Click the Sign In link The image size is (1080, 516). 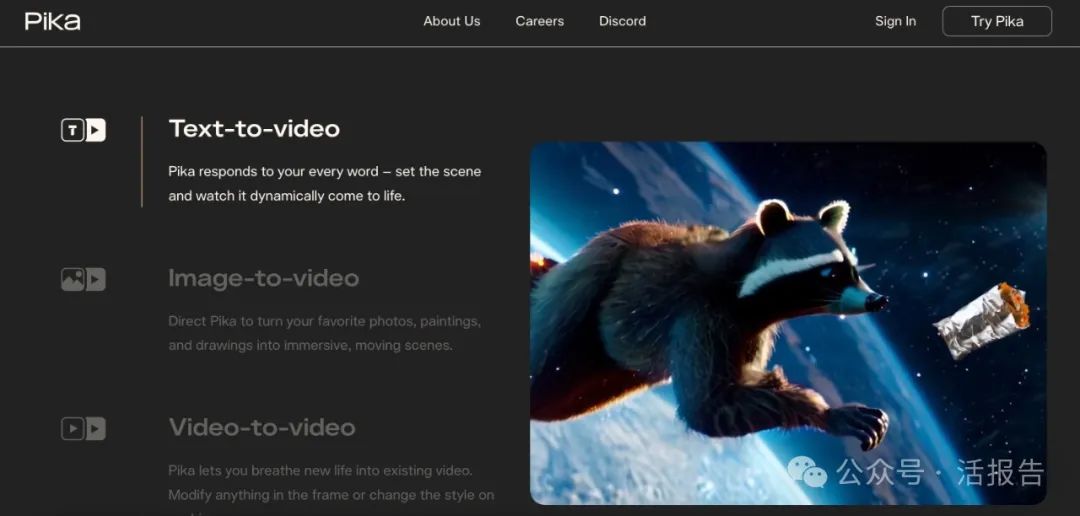(895, 21)
